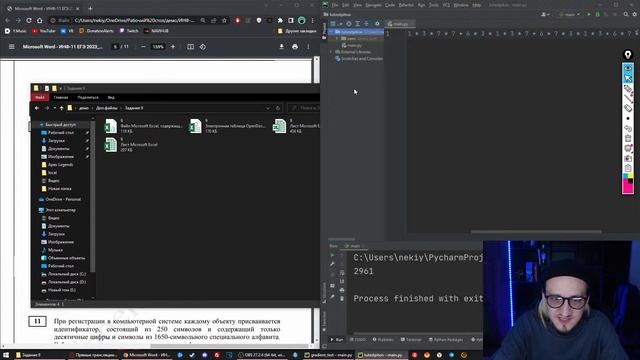Download the PDF file
This screenshot has width=640, height=360.
281,47
